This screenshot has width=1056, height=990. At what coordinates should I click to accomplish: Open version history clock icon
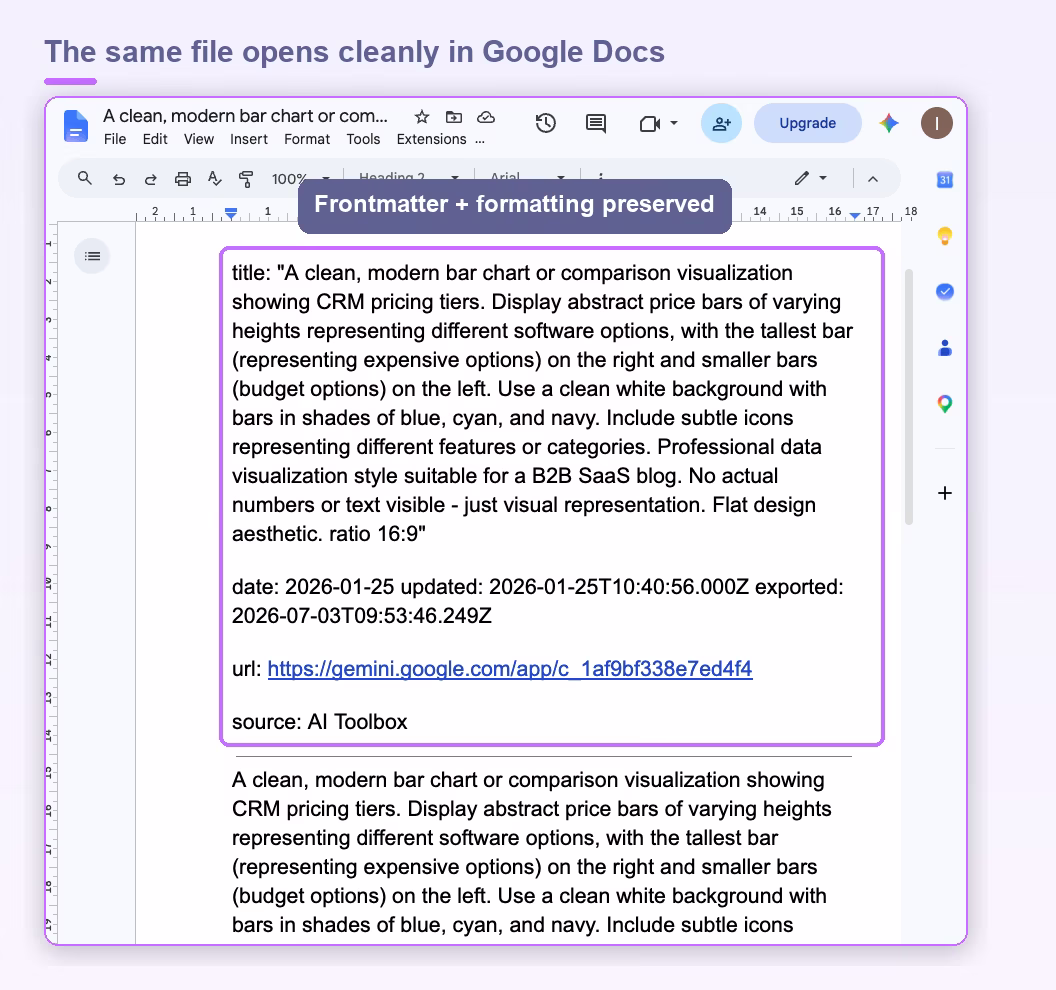tap(546, 123)
